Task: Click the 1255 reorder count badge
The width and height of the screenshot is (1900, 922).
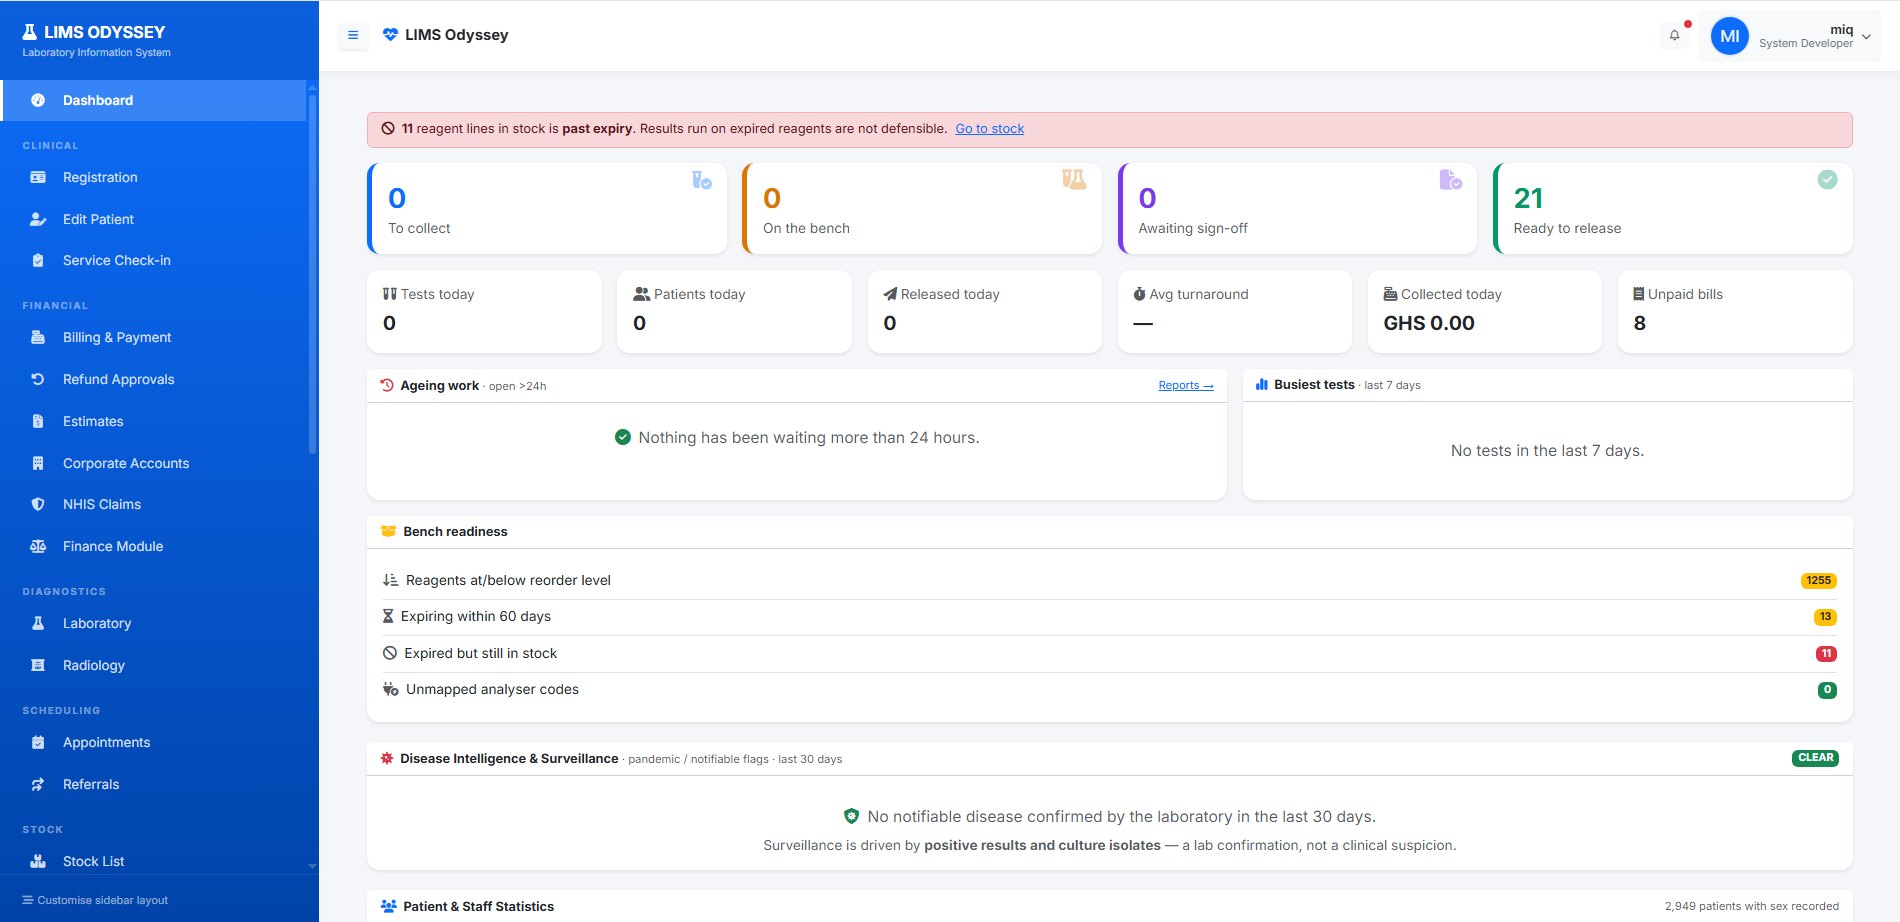Action: pos(1819,581)
